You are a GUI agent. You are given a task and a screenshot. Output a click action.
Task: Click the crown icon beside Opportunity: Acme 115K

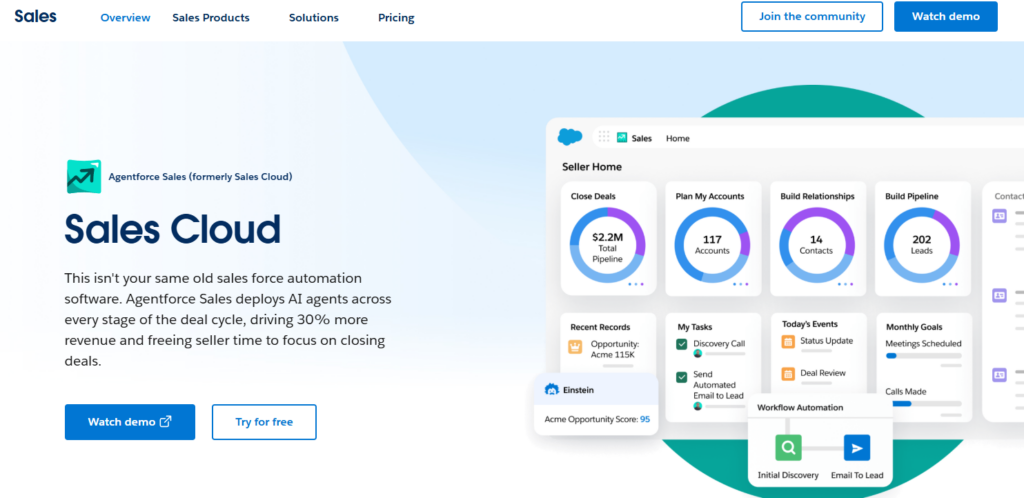(x=575, y=347)
